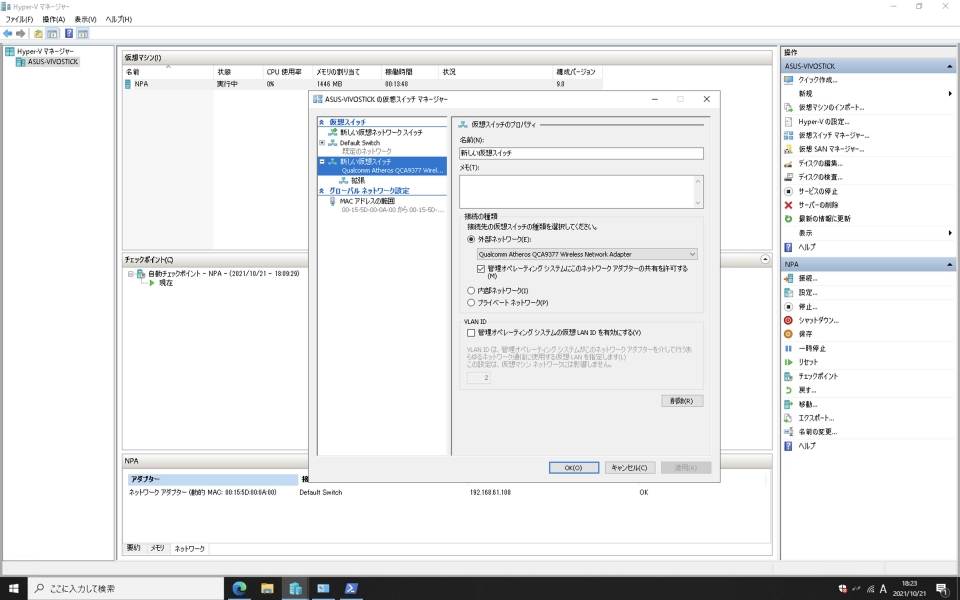Collapse the ASUS-VIVOSTICK actions section
This screenshot has height=600, width=960.
click(950, 66)
